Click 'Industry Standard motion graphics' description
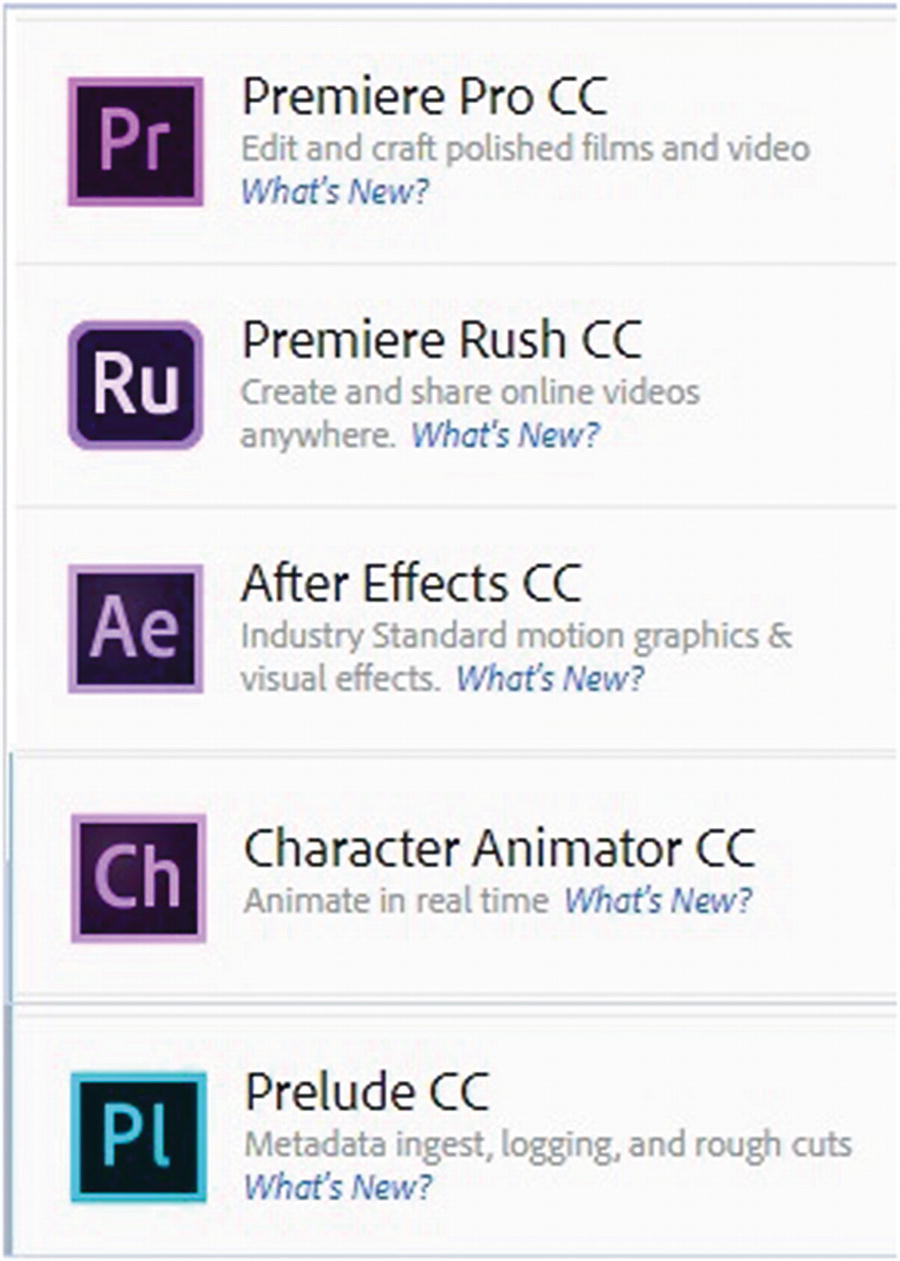The width and height of the screenshot is (900, 1261). 516,636
